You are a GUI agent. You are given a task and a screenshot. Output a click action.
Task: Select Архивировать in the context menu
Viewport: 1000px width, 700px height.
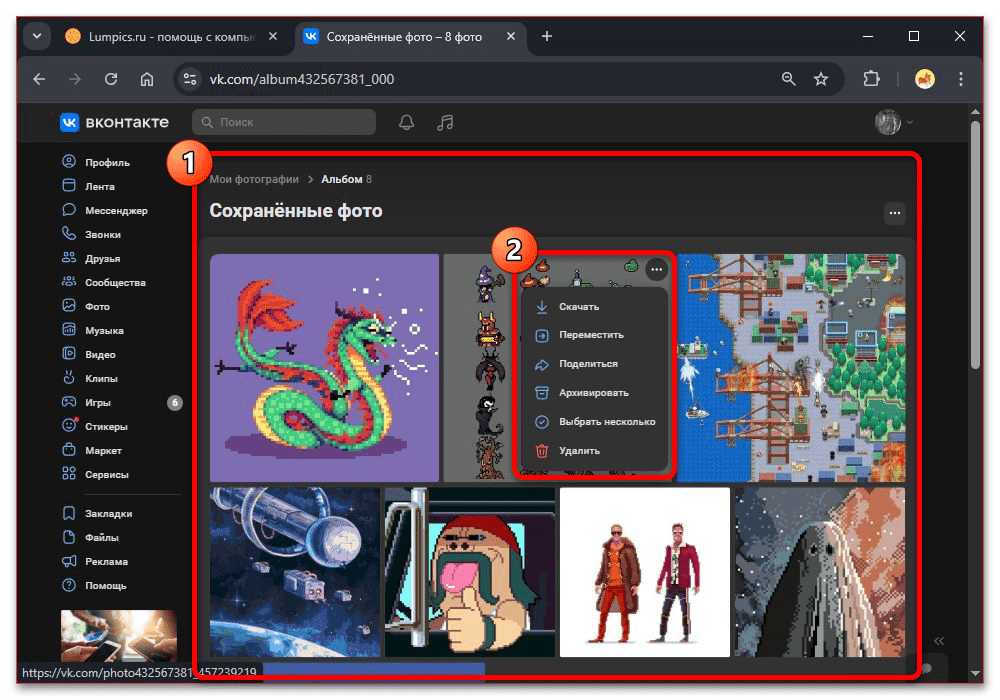[593, 393]
